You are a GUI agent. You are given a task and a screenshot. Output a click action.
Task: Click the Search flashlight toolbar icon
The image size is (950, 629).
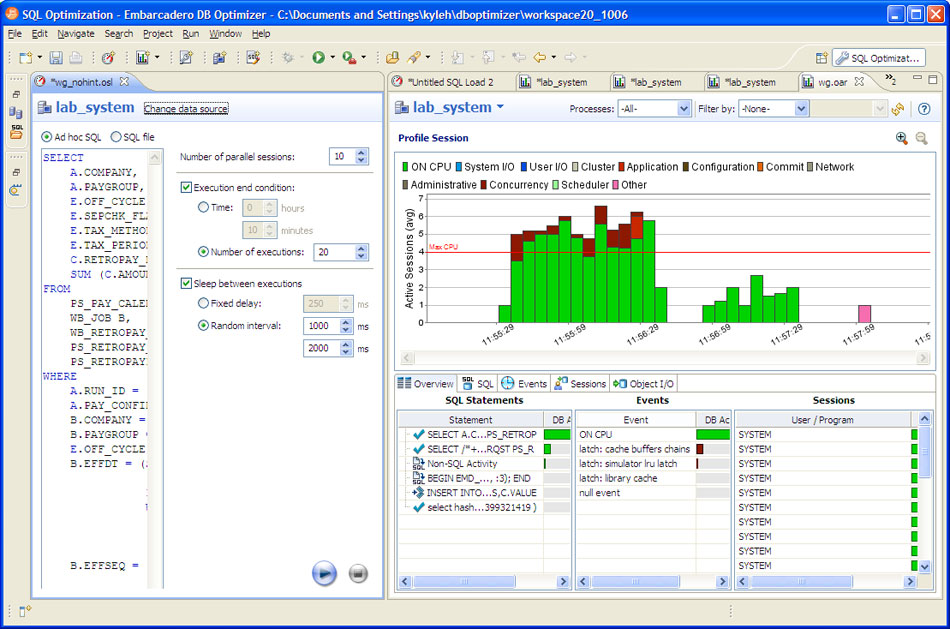(414, 58)
